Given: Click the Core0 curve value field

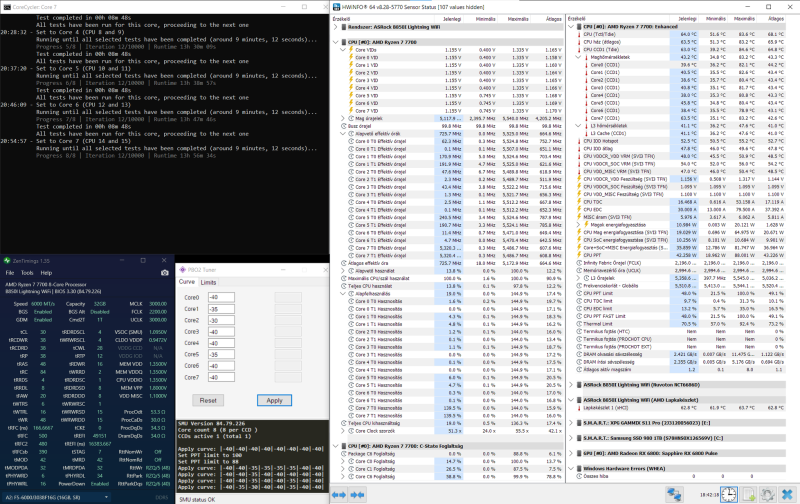Looking at the screenshot, I should click(221, 297).
